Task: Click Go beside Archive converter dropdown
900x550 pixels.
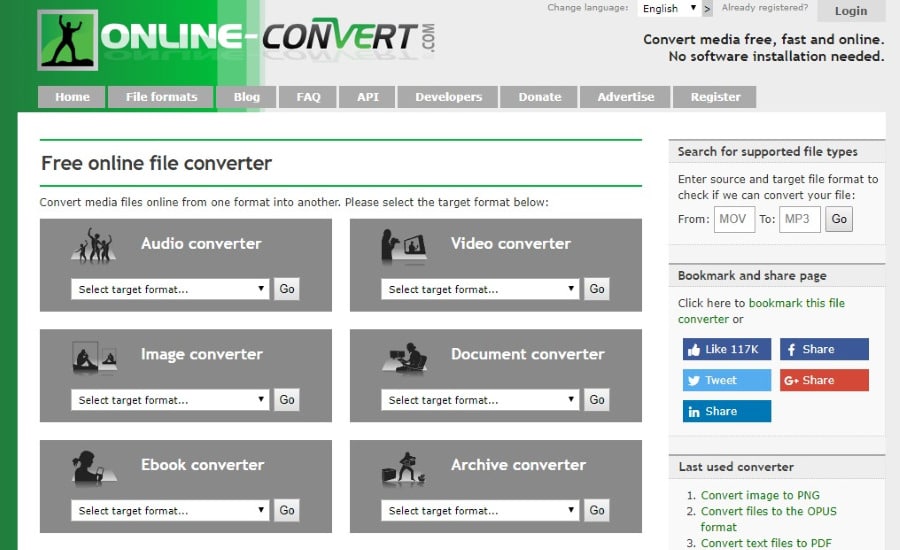Action: point(596,510)
